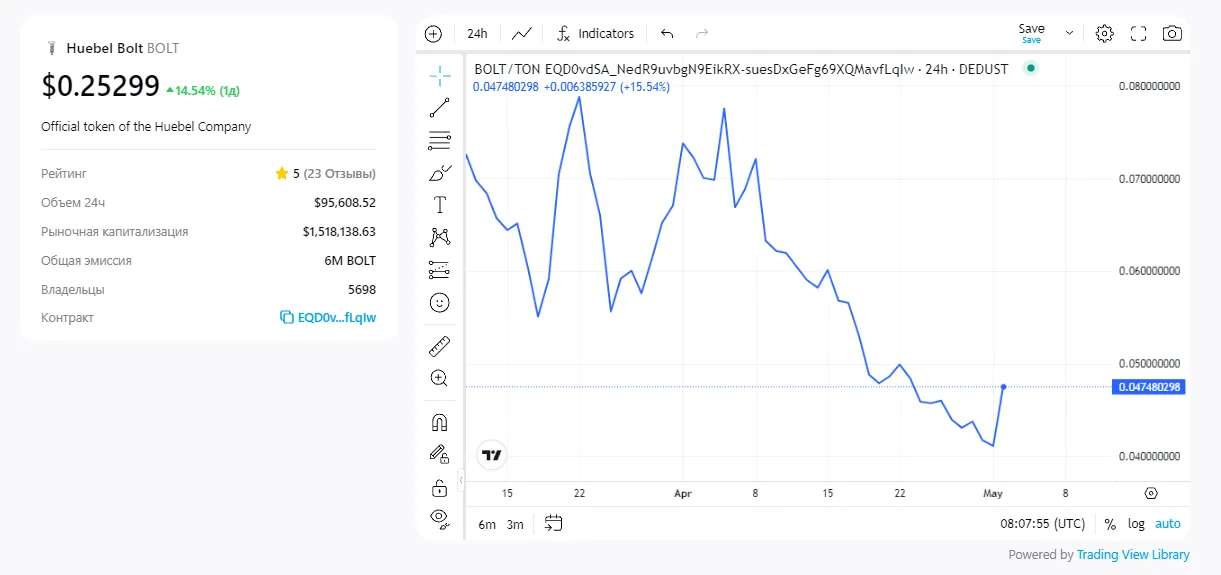The height and width of the screenshot is (575, 1221).
Task: Enter fullscreen chart mode
Action: coord(1138,33)
